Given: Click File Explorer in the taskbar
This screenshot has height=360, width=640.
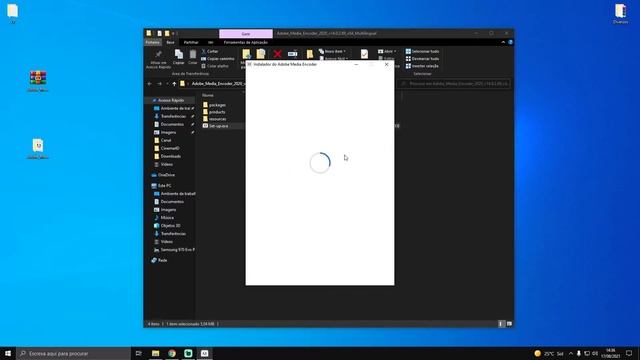Looking at the screenshot, I should 156,353.
